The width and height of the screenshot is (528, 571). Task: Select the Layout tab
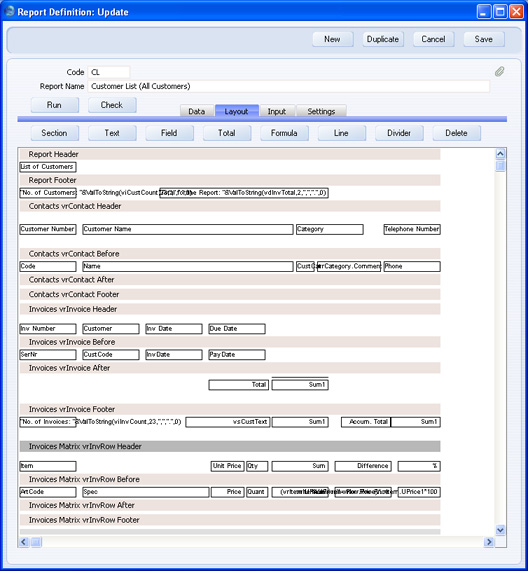point(237,111)
